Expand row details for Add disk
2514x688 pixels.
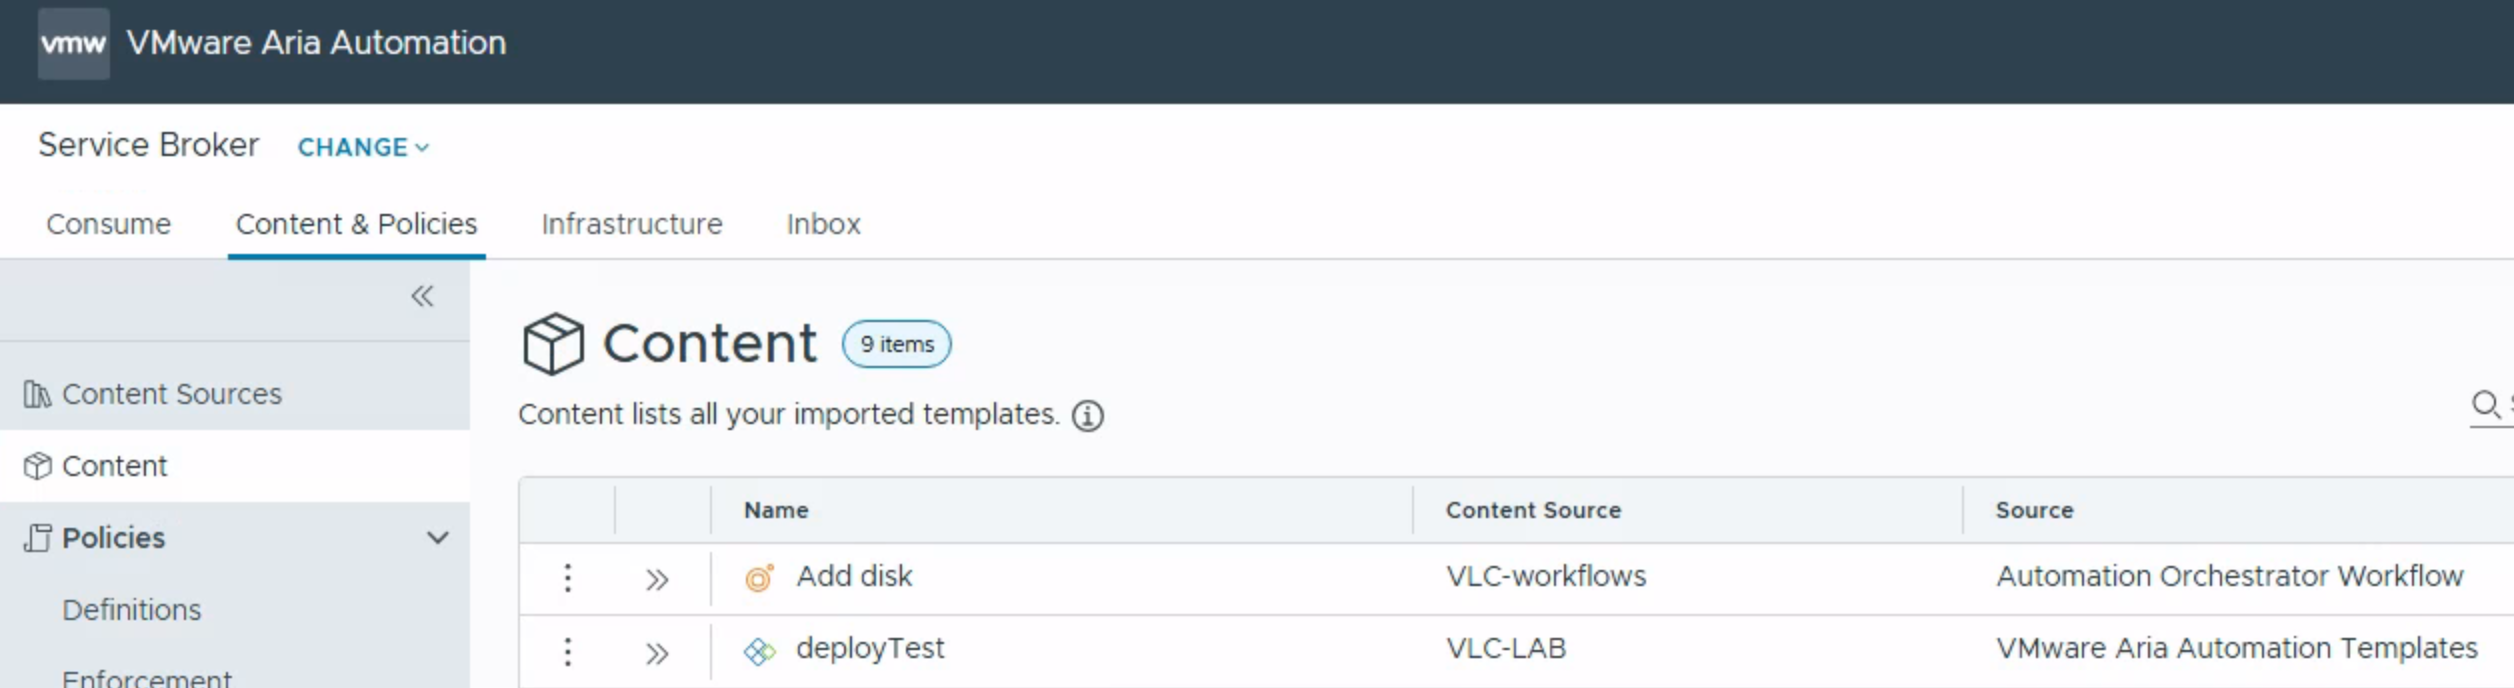click(x=657, y=580)
